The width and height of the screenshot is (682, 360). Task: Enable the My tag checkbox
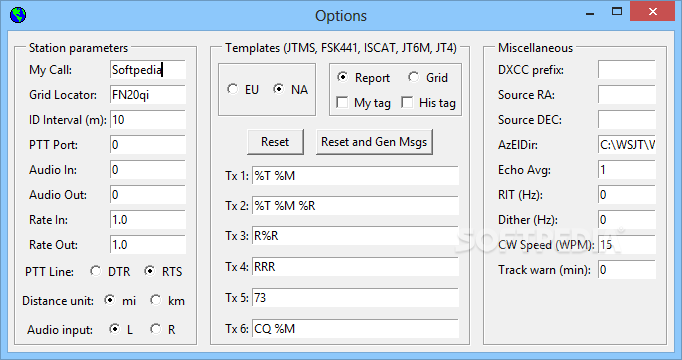click(342, 103)
